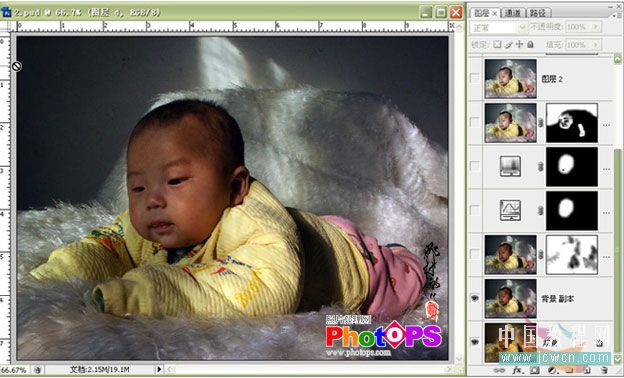
Task: Open the fill slider arrow
Action: click(595, 45)
